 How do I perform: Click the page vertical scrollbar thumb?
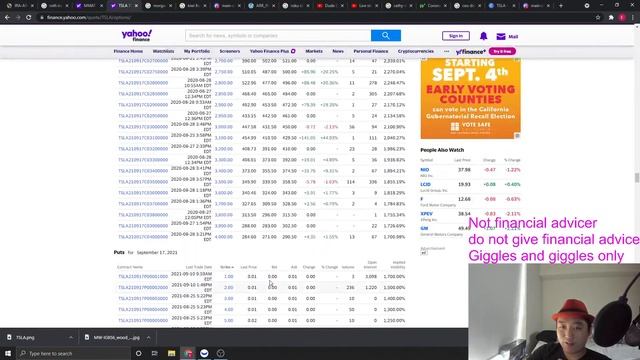[x=637, y=178]
